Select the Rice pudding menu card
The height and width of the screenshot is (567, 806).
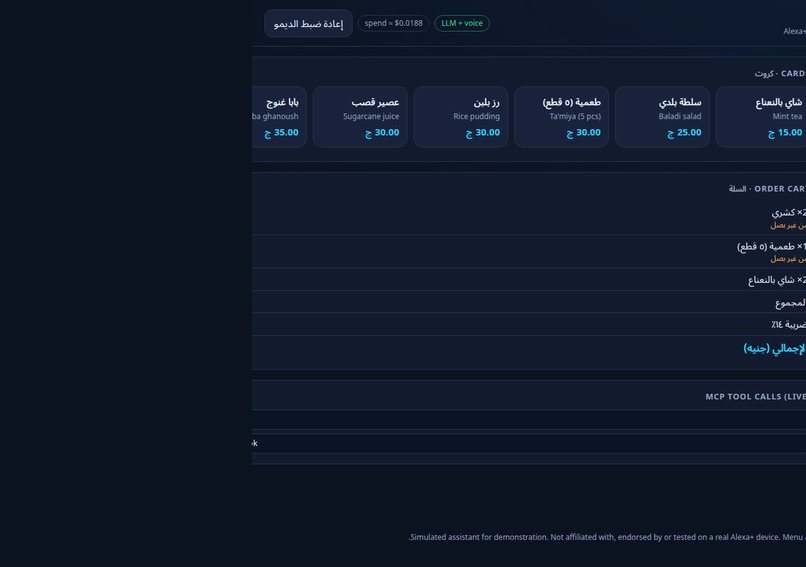tap(461, 117)
